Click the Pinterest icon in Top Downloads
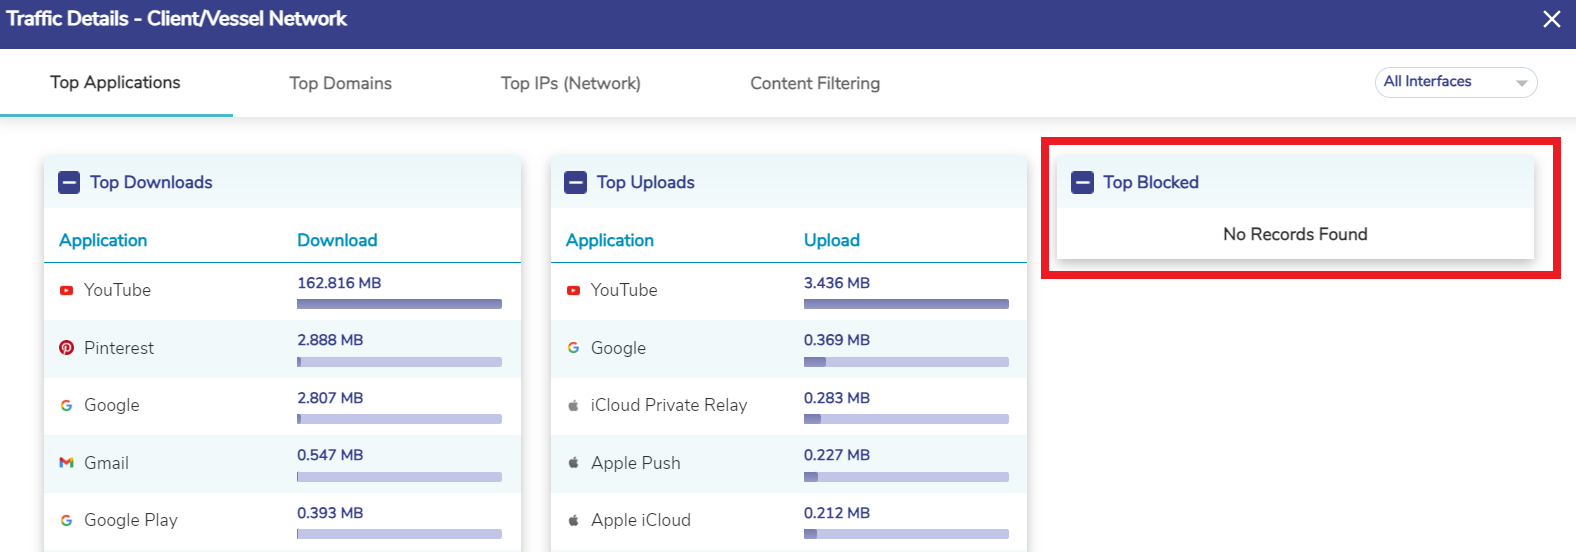 (66, 348)
